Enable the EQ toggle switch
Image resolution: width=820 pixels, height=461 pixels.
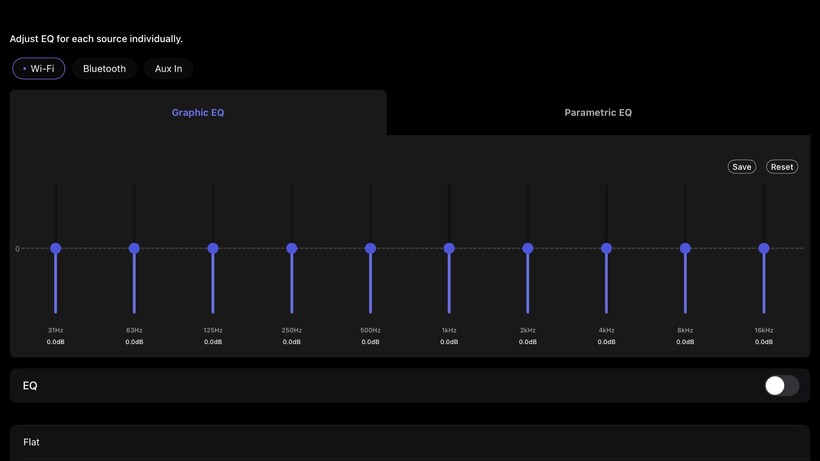pos(781,386)
